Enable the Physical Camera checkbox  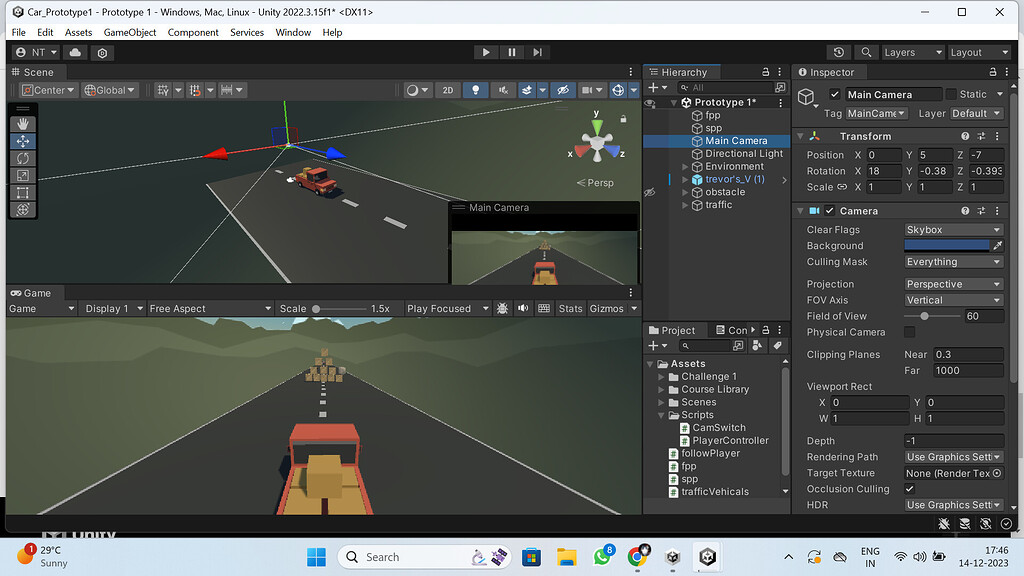click(909, 332)
